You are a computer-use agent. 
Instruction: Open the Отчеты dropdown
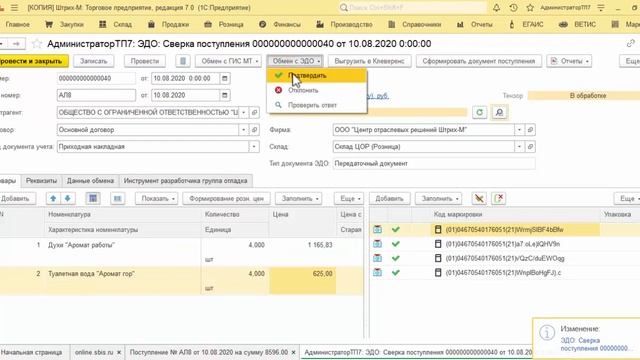(x=569, y=61)
